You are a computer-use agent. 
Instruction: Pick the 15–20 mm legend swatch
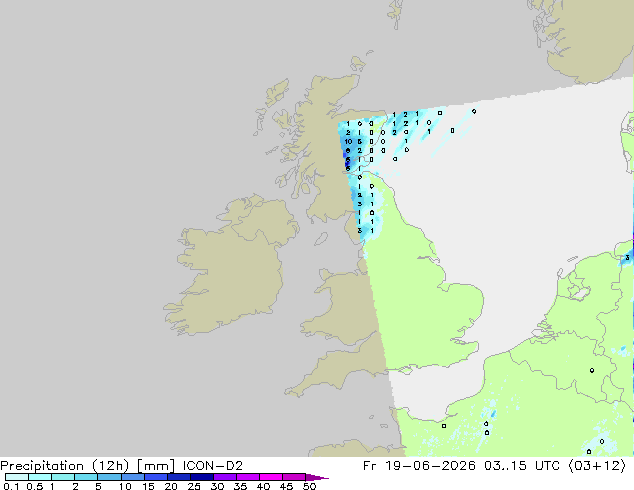click(x=155, y=477)
